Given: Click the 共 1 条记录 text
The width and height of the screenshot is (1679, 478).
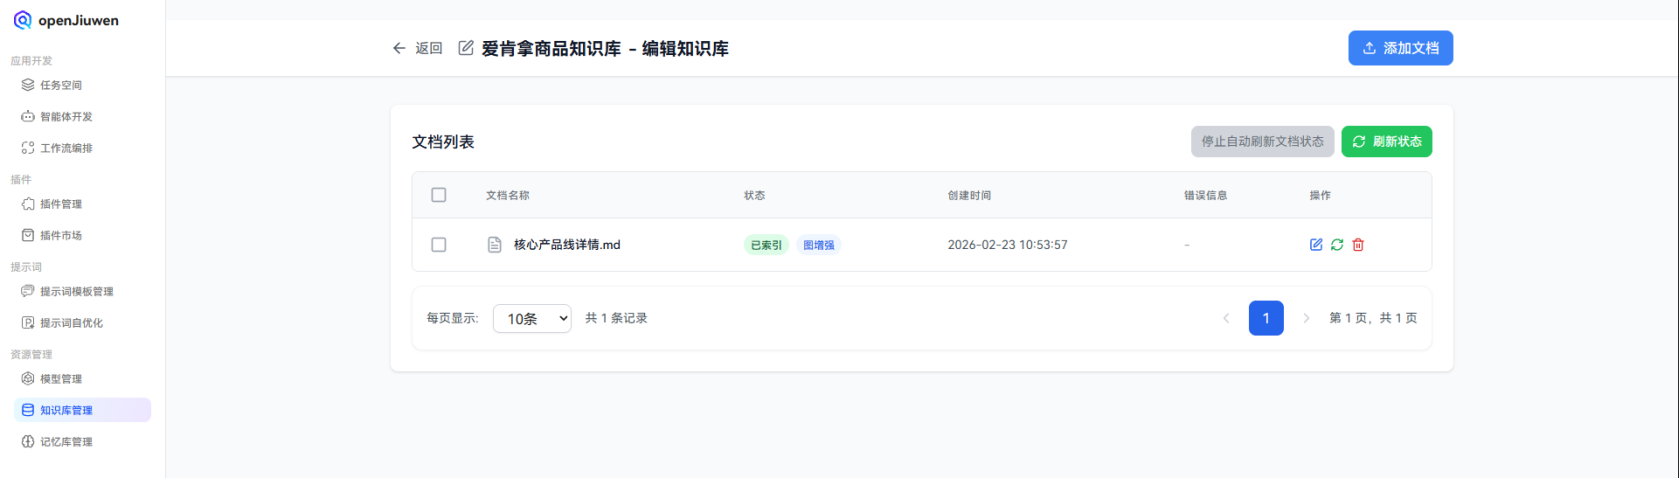Looking at the screenshot, I should point(616,318).
